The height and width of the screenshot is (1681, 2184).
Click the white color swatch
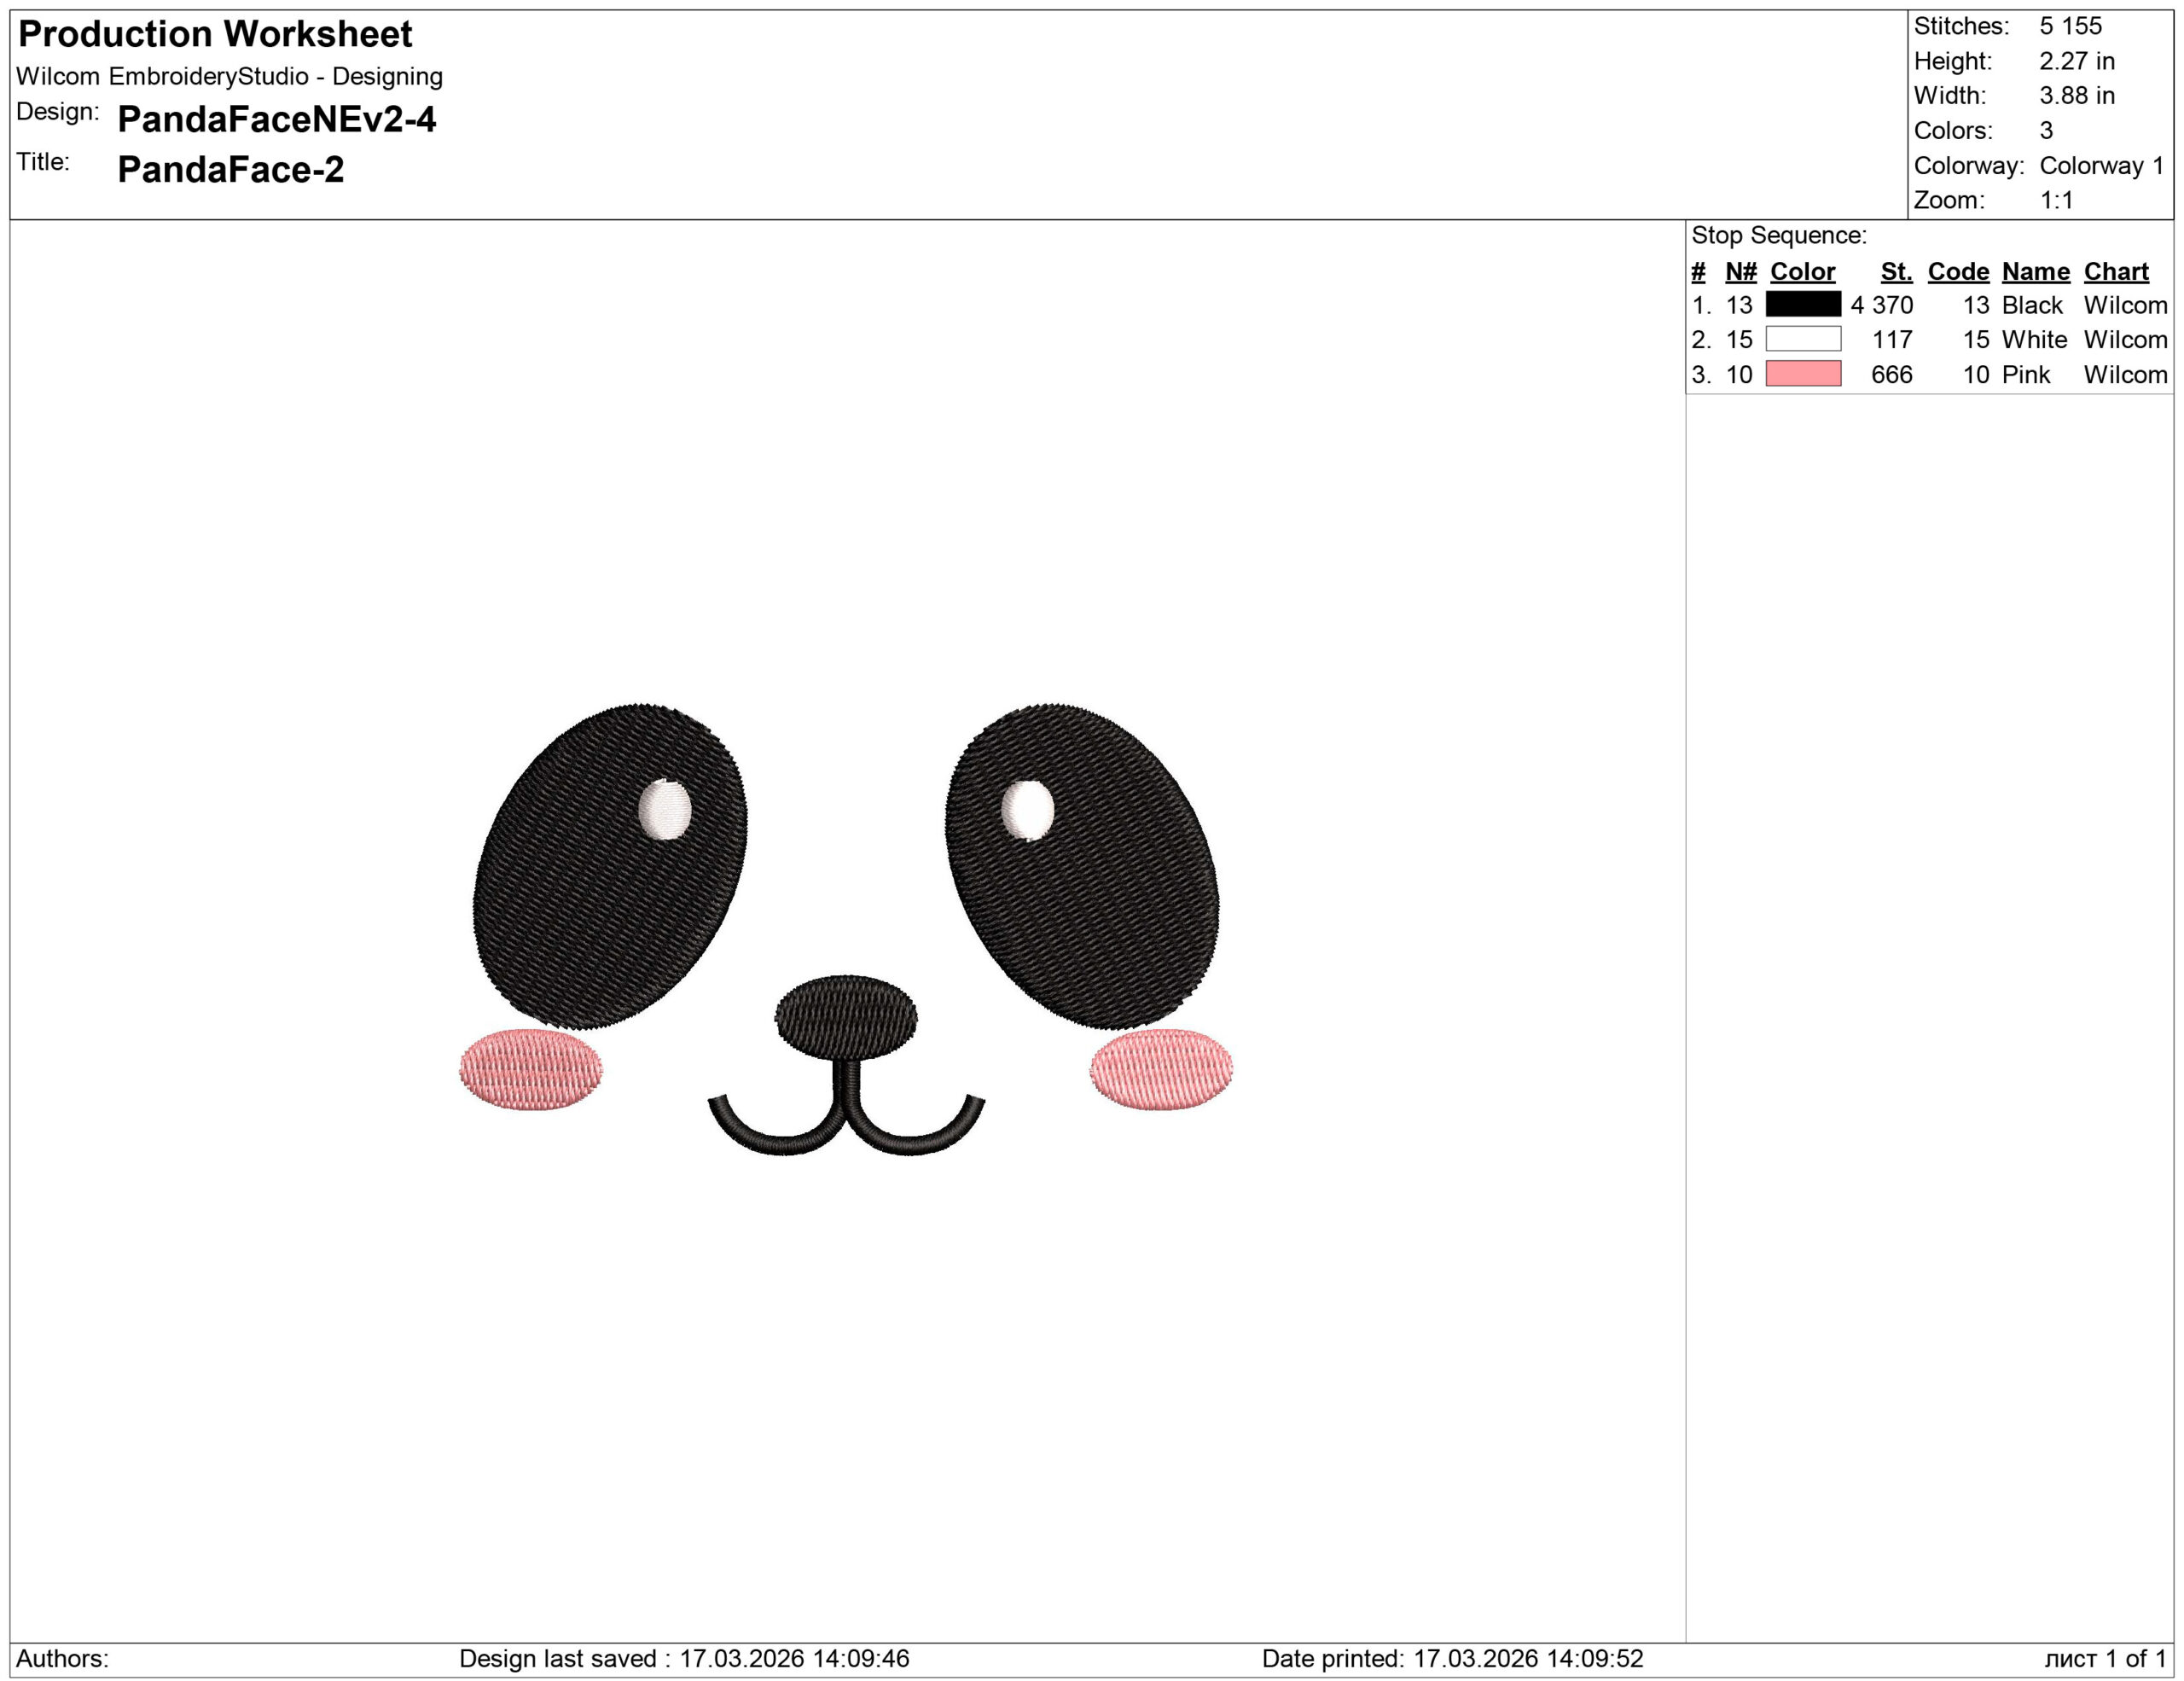[1803, 339]
